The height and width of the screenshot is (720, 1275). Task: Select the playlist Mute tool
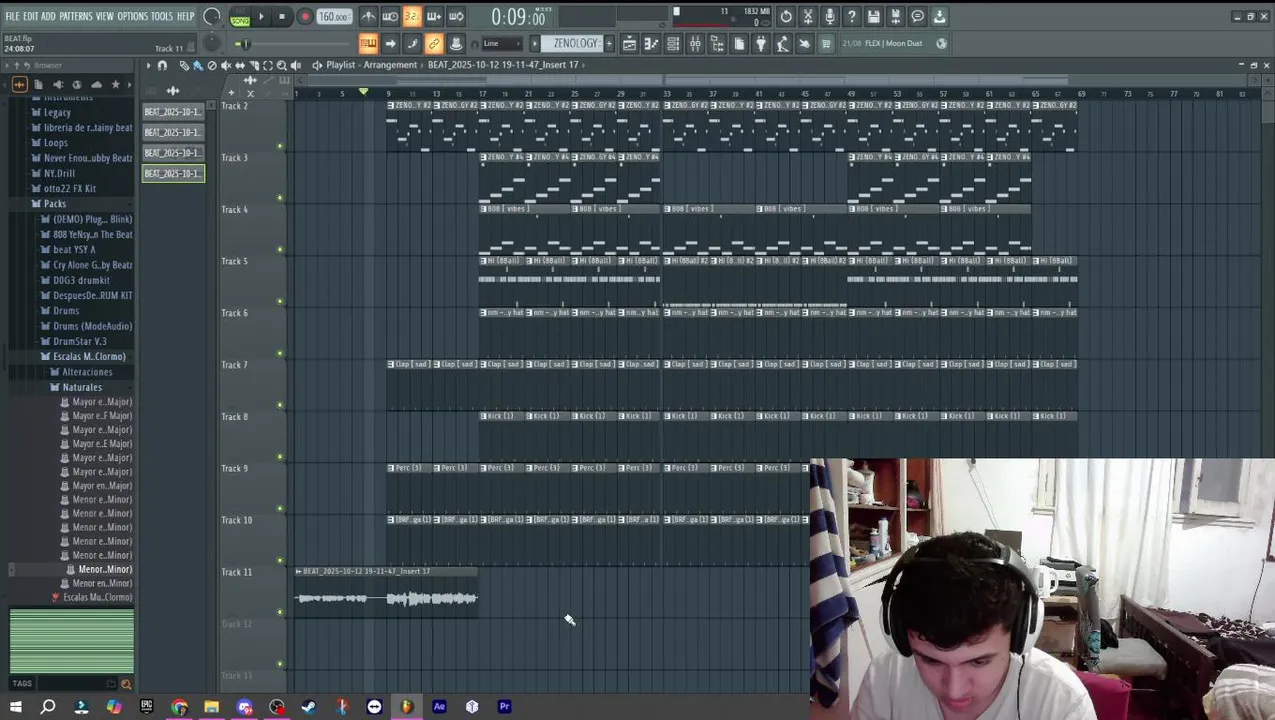coord(226,65)
